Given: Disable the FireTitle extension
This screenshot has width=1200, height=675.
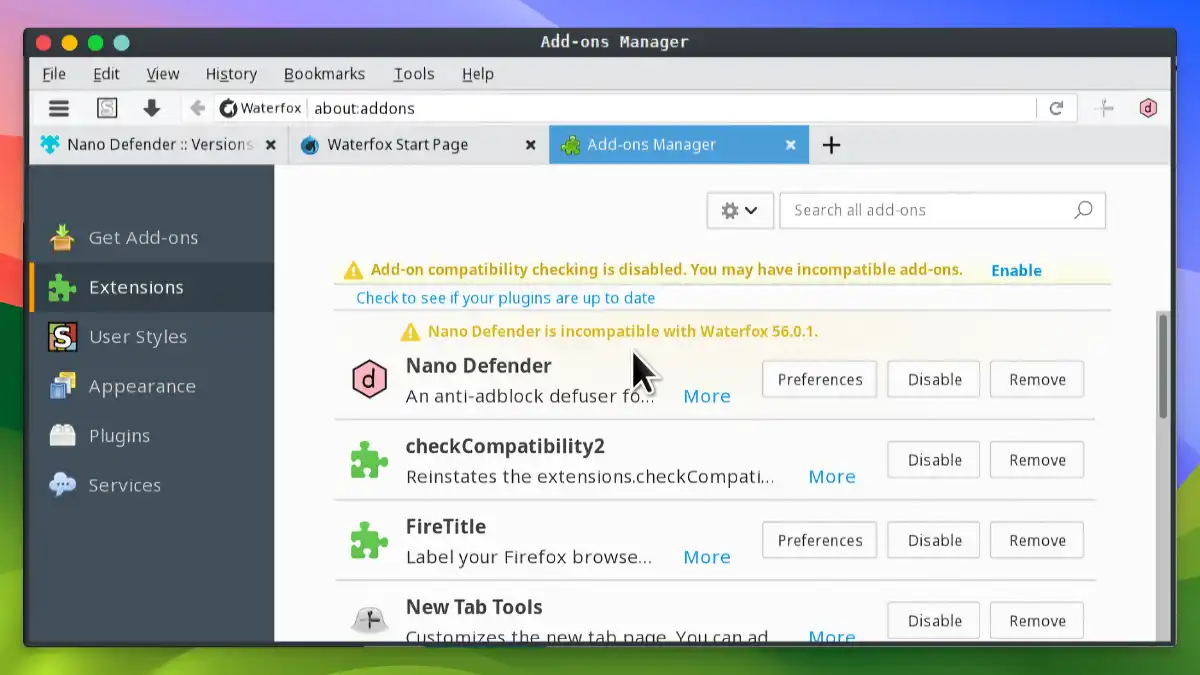Looking at the screenshot, I should 933,540.
